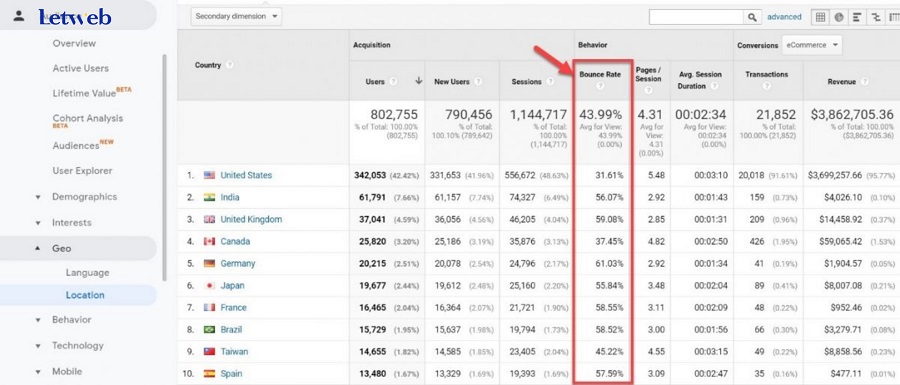Open the India country link
The height and width of the screenshot is (385, 900).
coord(230,197)
